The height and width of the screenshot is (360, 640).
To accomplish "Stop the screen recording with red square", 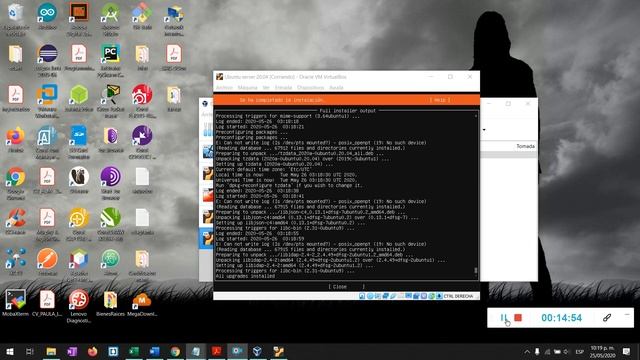I will (518, 318).
